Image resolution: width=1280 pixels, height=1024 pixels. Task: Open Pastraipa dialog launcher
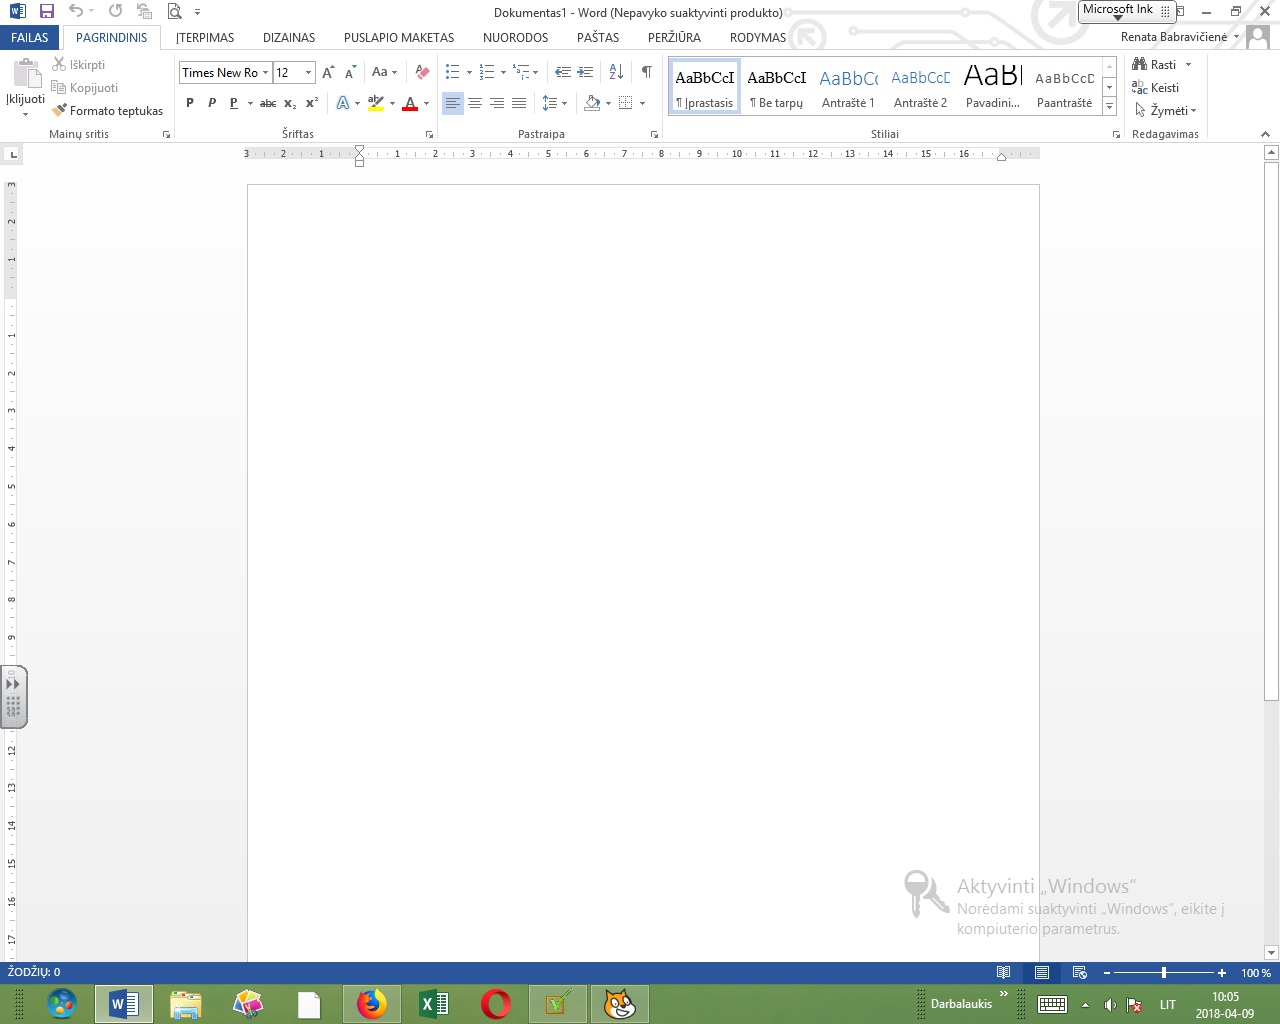point(655,134)
